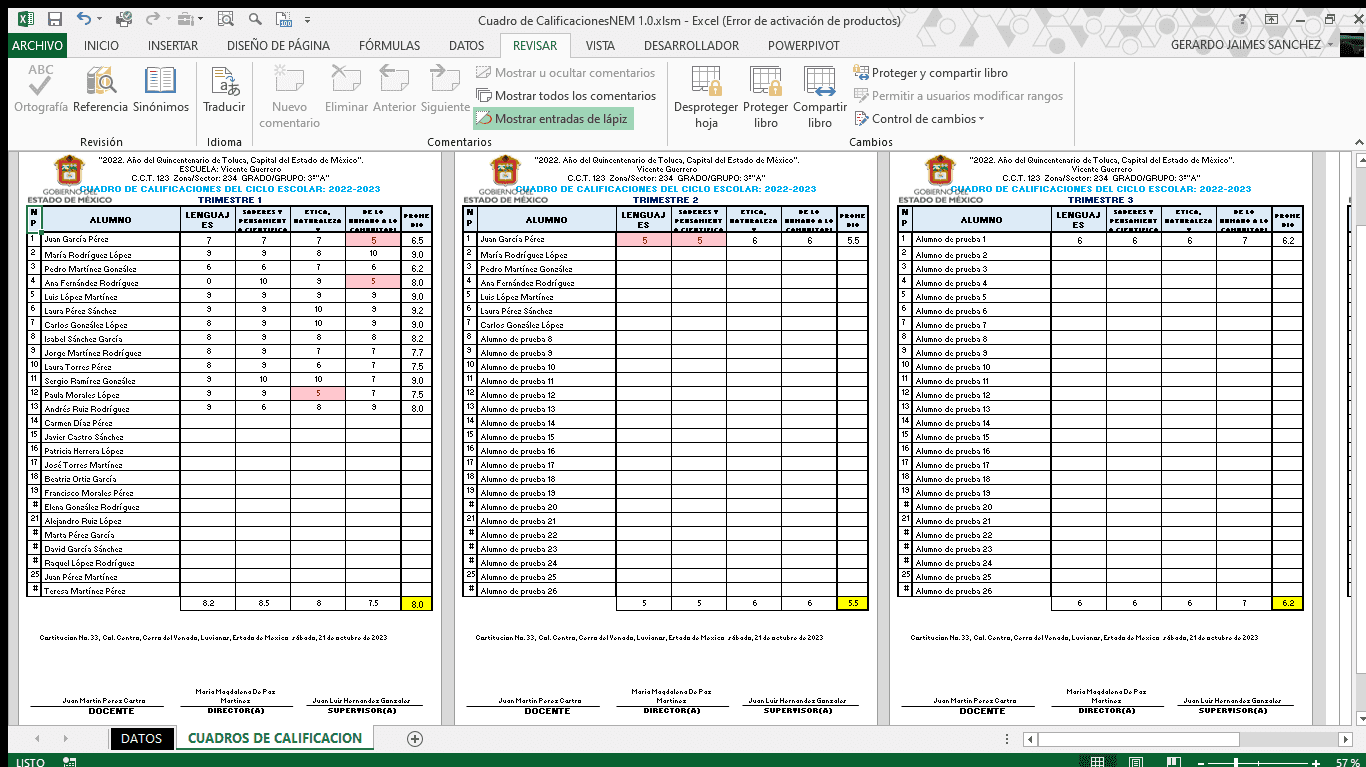Add a new sheet with the plus button
Viewport: 1366px width, 767px height.
coord(415,739)
